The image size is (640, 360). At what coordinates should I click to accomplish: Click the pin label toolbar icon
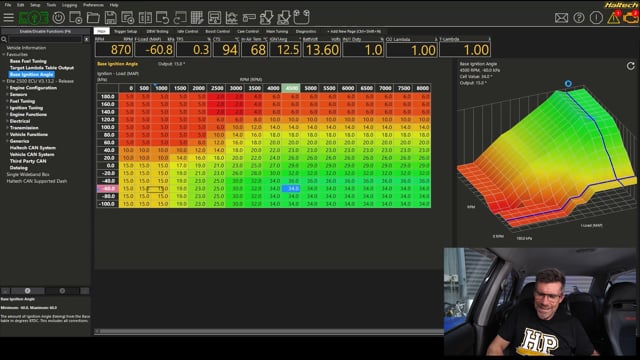point(249,18)
